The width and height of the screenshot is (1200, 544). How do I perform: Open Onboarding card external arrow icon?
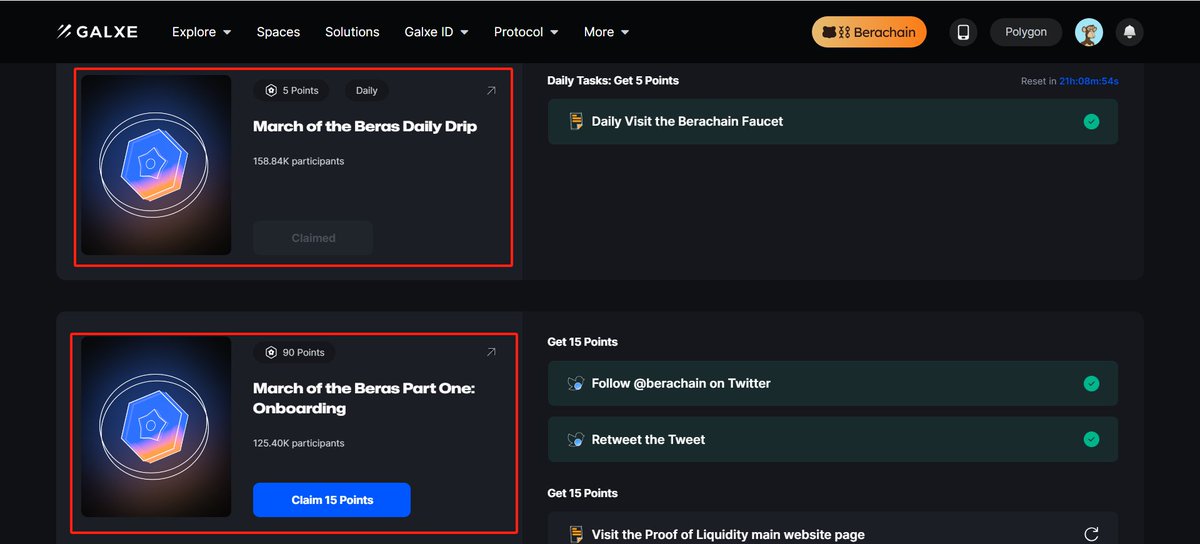tap(491, 352)
